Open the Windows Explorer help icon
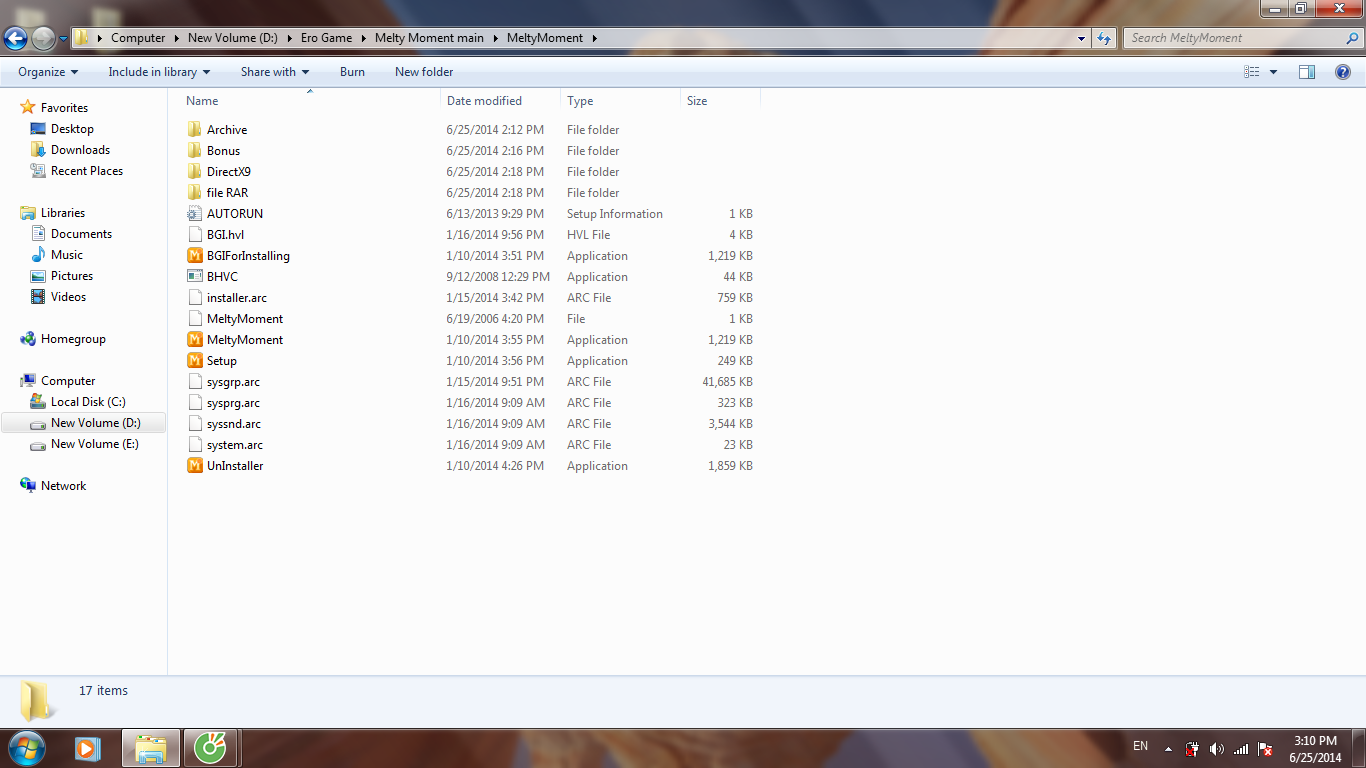Image resolution: width=1366 pixels, height=768 pixels. coord(1343,72)
